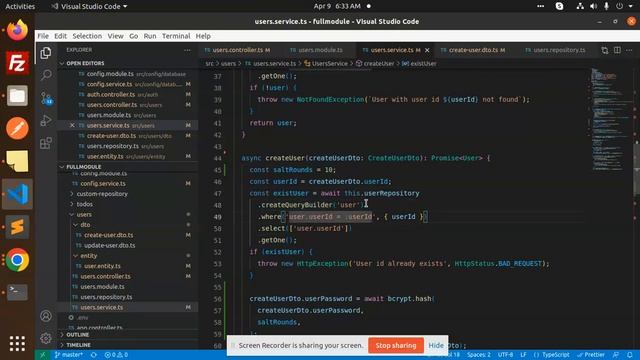Open Files manager from the dock
The image size is (640, 360).
(17, 96)
